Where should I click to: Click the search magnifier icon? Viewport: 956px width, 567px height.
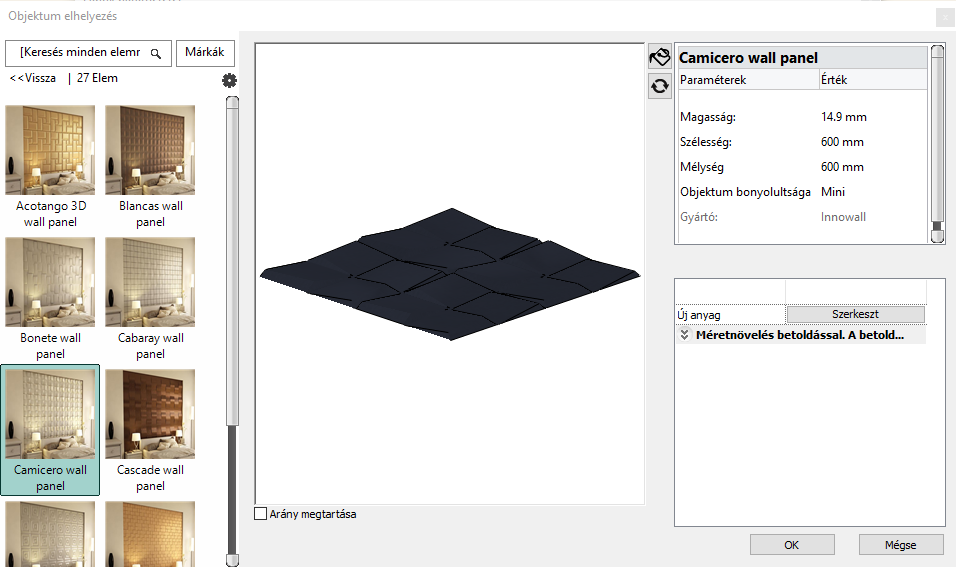[155, 54]
